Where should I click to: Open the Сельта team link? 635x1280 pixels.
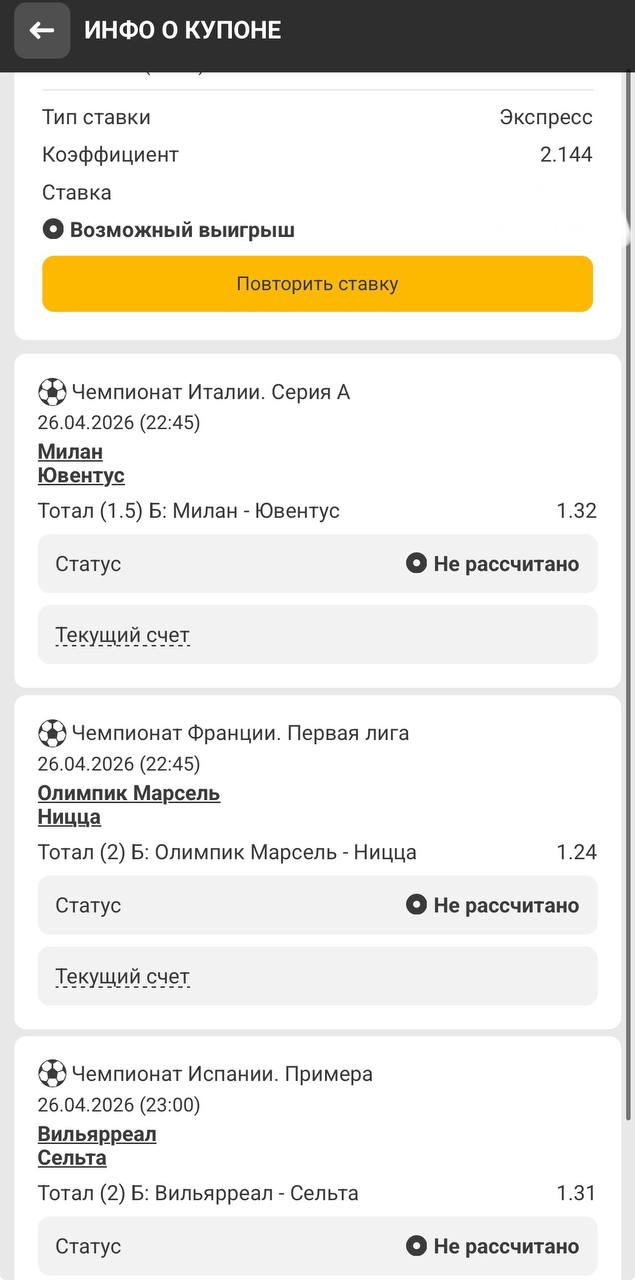[x=72, y=1158]
